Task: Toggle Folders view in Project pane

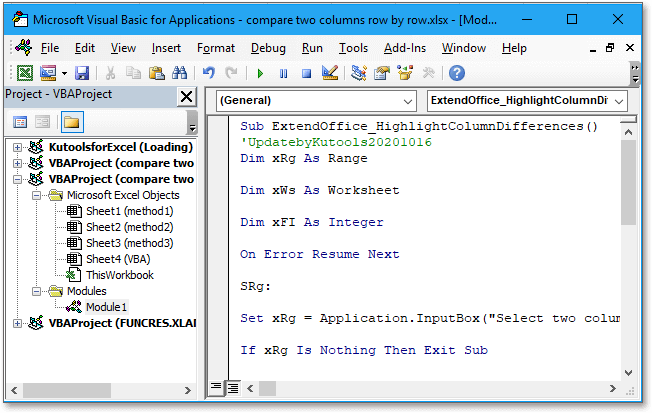Action: pyautogui.click(x=72, y=122)
